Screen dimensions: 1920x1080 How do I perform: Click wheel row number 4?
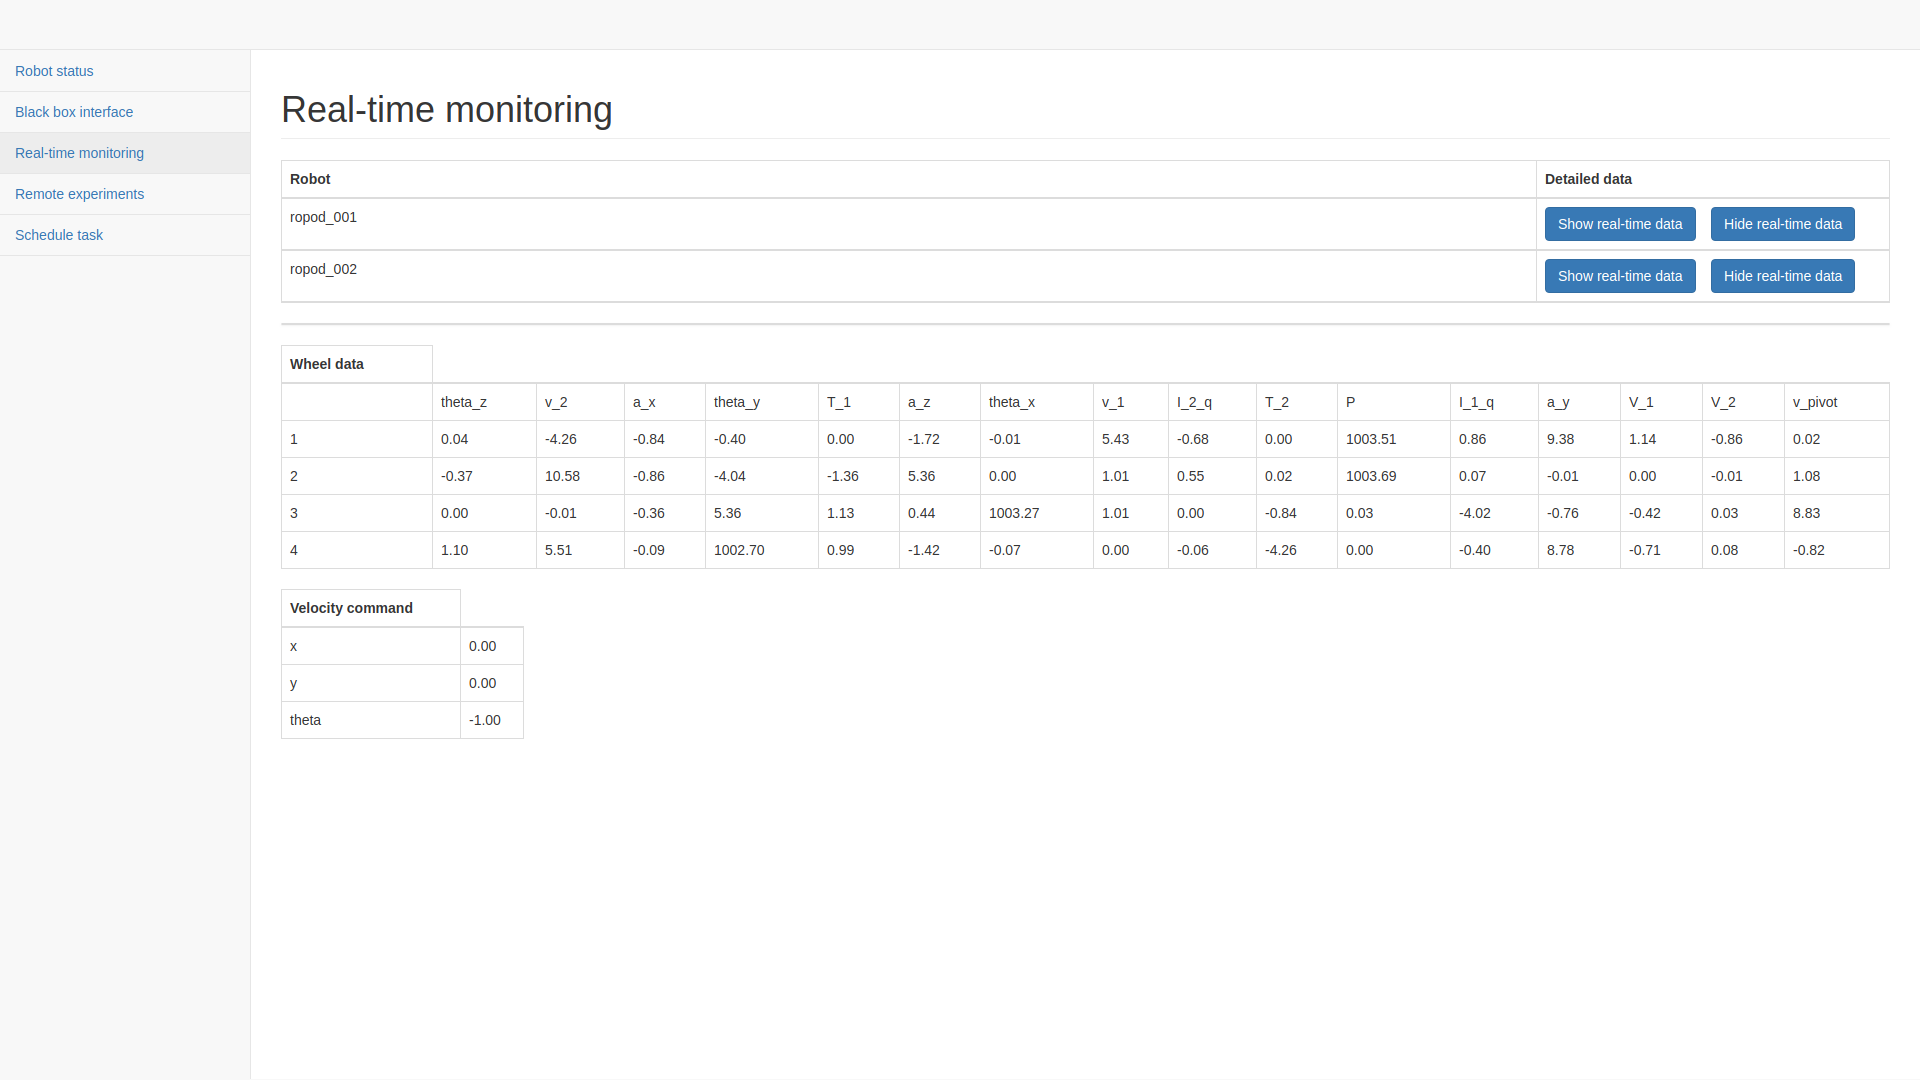(x=294, y=550)
